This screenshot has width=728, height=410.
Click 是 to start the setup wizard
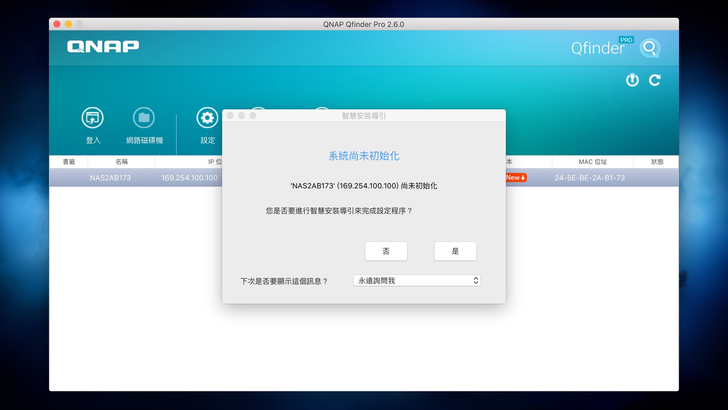455,251
